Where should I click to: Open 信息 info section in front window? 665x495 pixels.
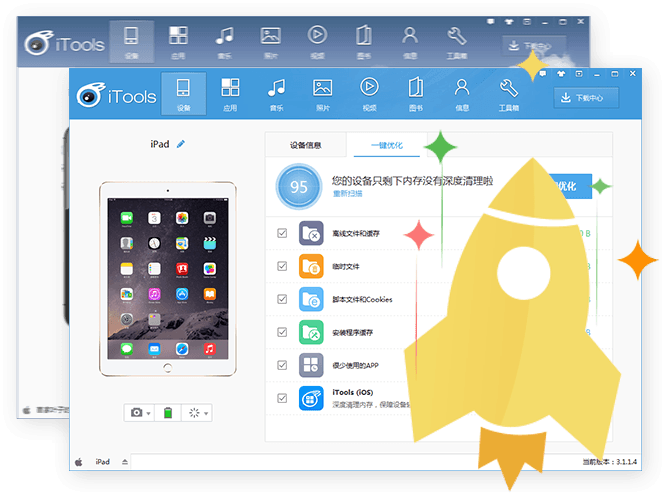(x=462, y=94)
